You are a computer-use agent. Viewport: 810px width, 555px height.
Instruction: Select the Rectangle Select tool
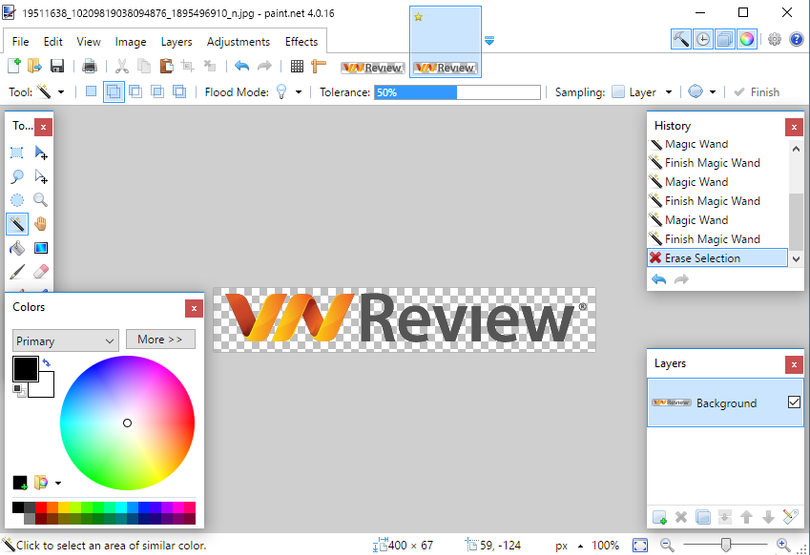point(17,153)
